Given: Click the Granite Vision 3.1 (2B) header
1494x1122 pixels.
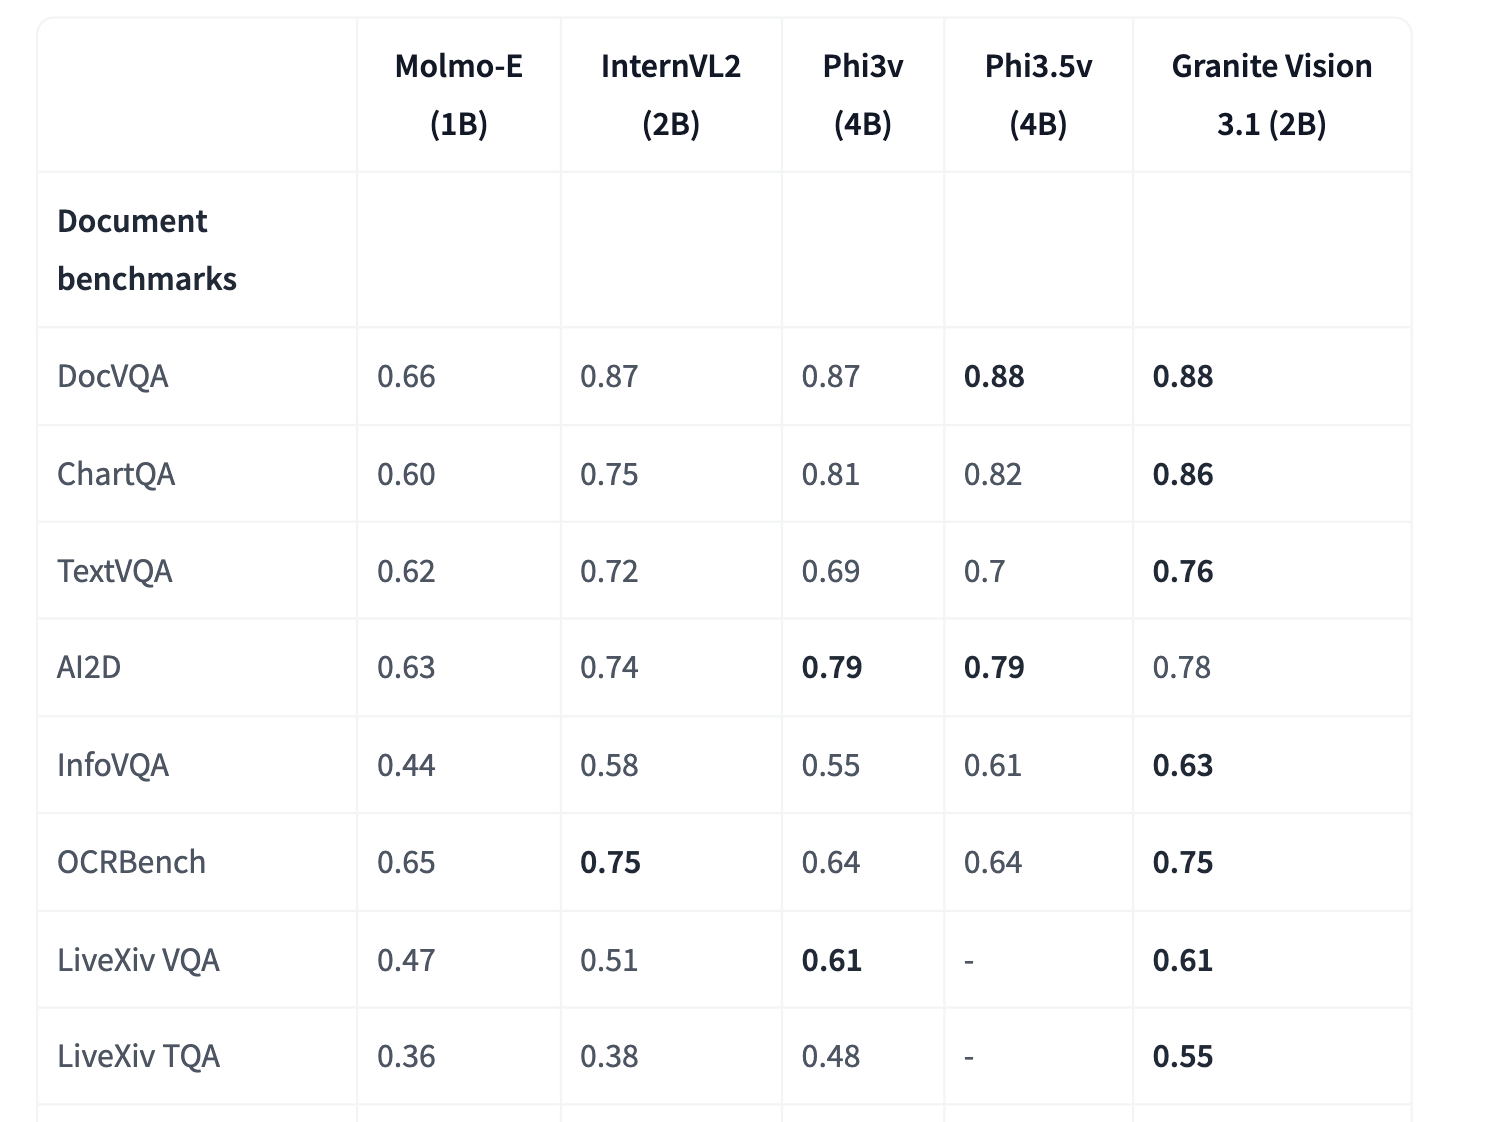Looking at the screenshot, I should pos(1271,95).
